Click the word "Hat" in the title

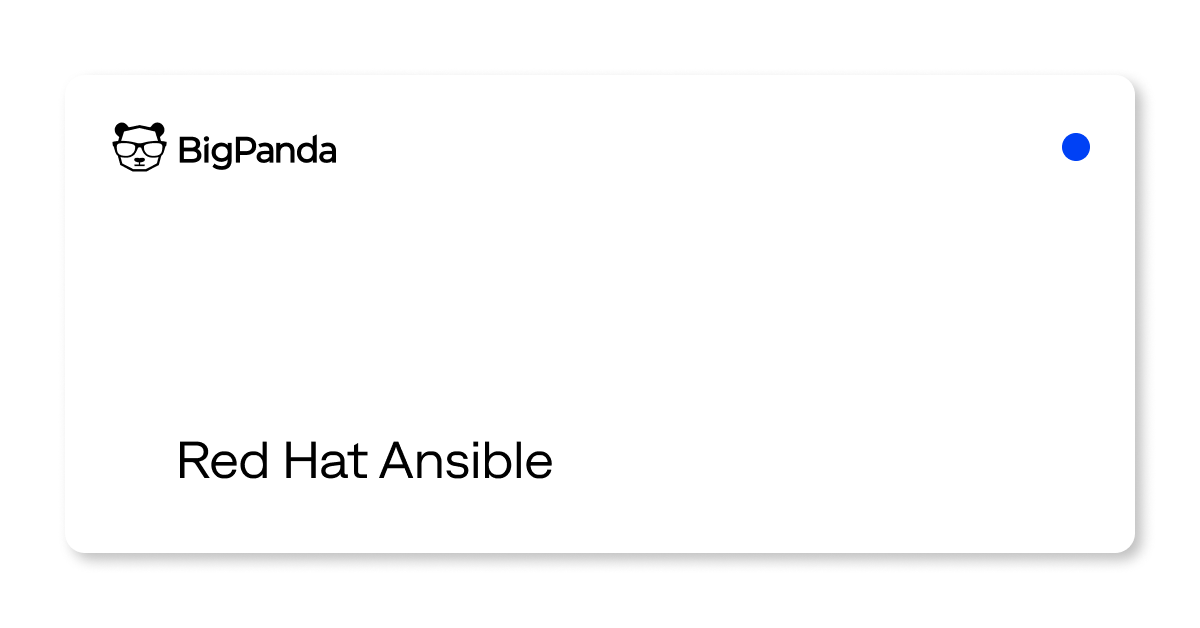[326, 461]
